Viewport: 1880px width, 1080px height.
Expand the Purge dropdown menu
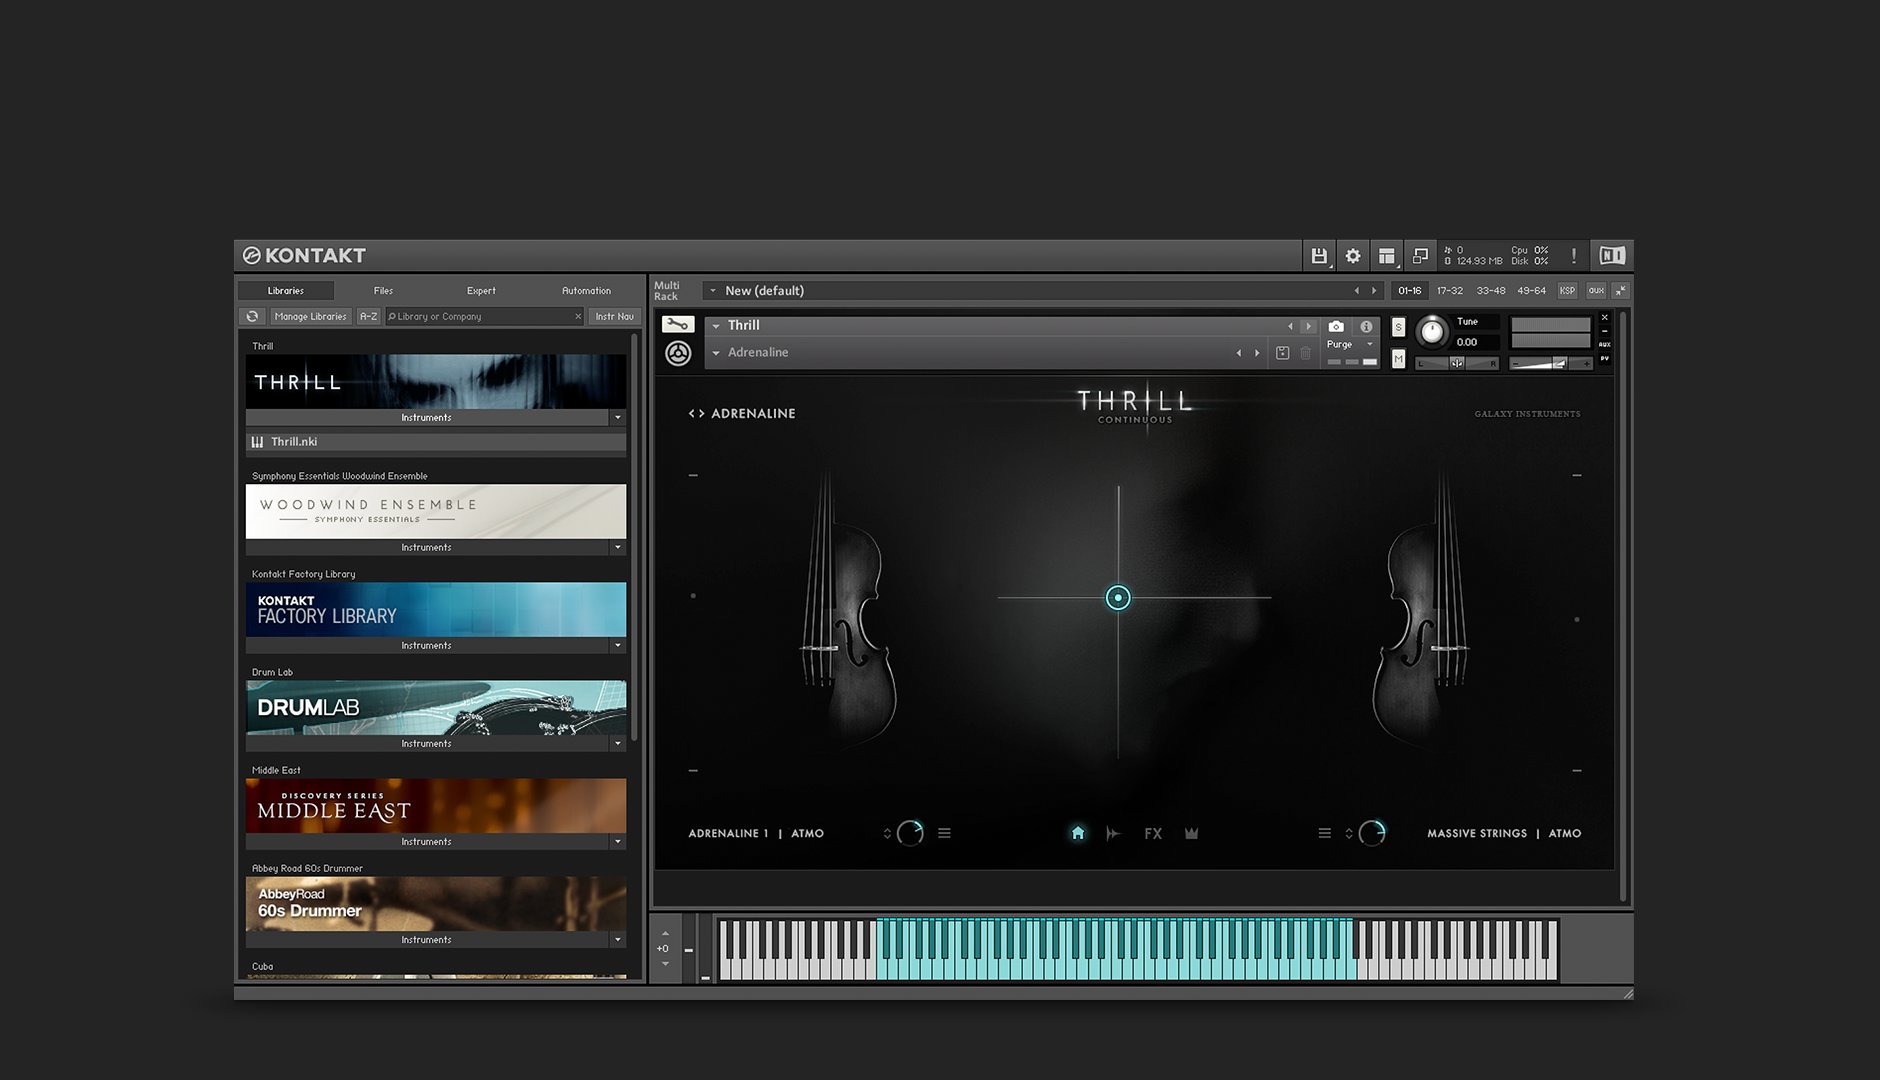[x=1350, y=344]
